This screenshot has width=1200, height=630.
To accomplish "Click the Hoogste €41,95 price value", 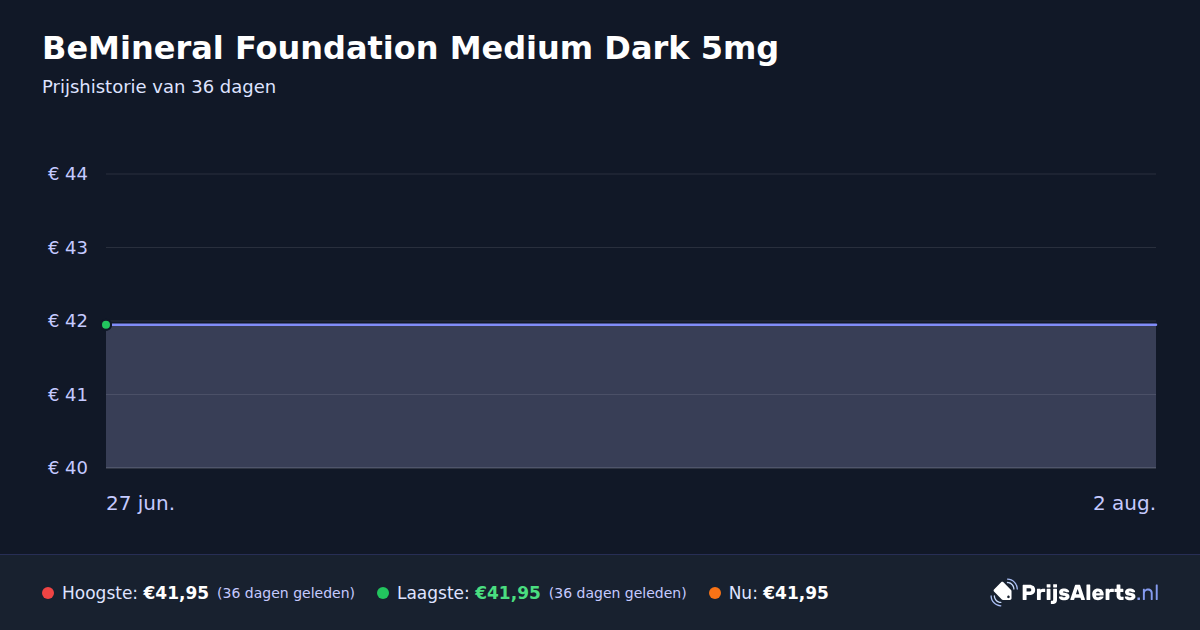I will click(176, 593).
